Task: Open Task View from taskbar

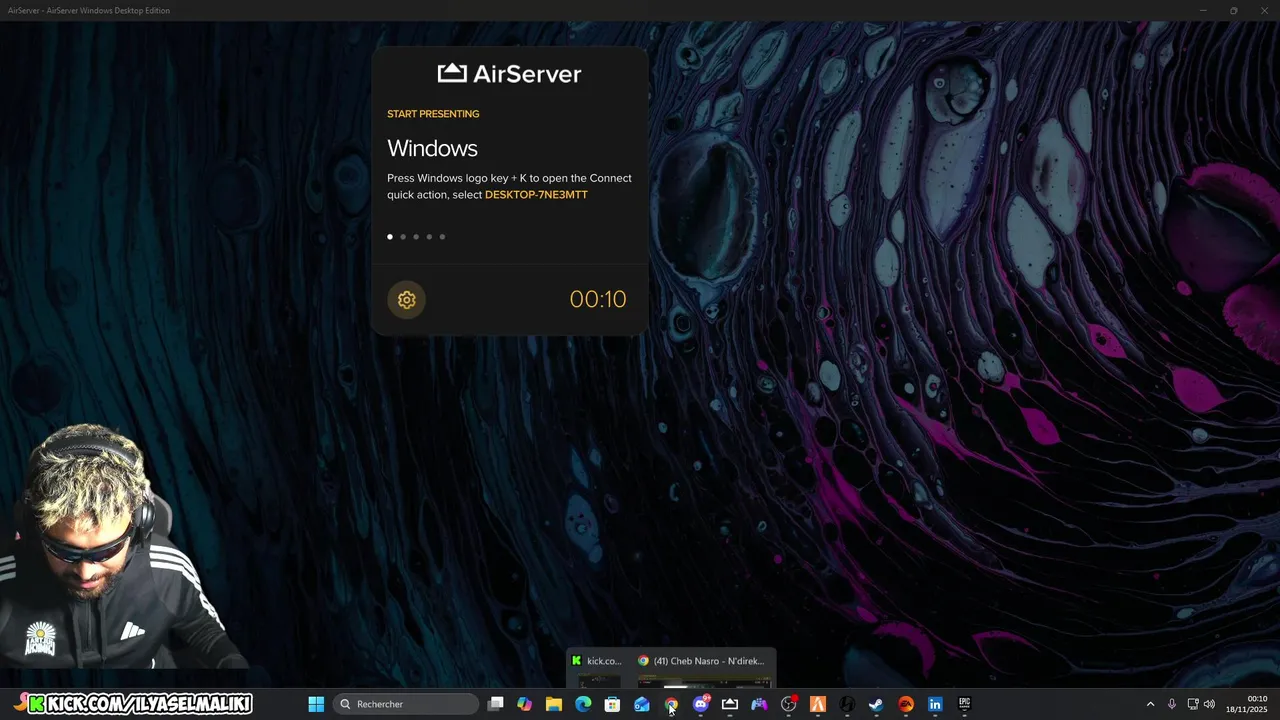Action: [x=495, y=704]
